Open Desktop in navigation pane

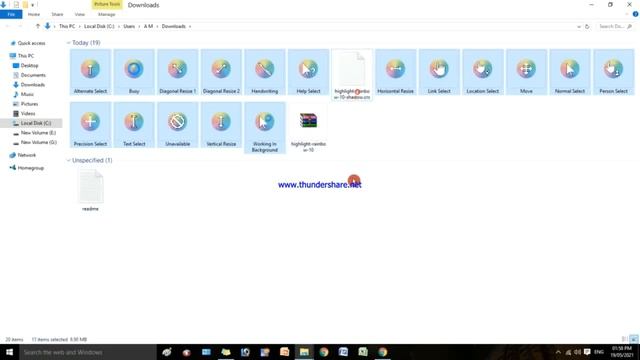(x=29, y=65)
